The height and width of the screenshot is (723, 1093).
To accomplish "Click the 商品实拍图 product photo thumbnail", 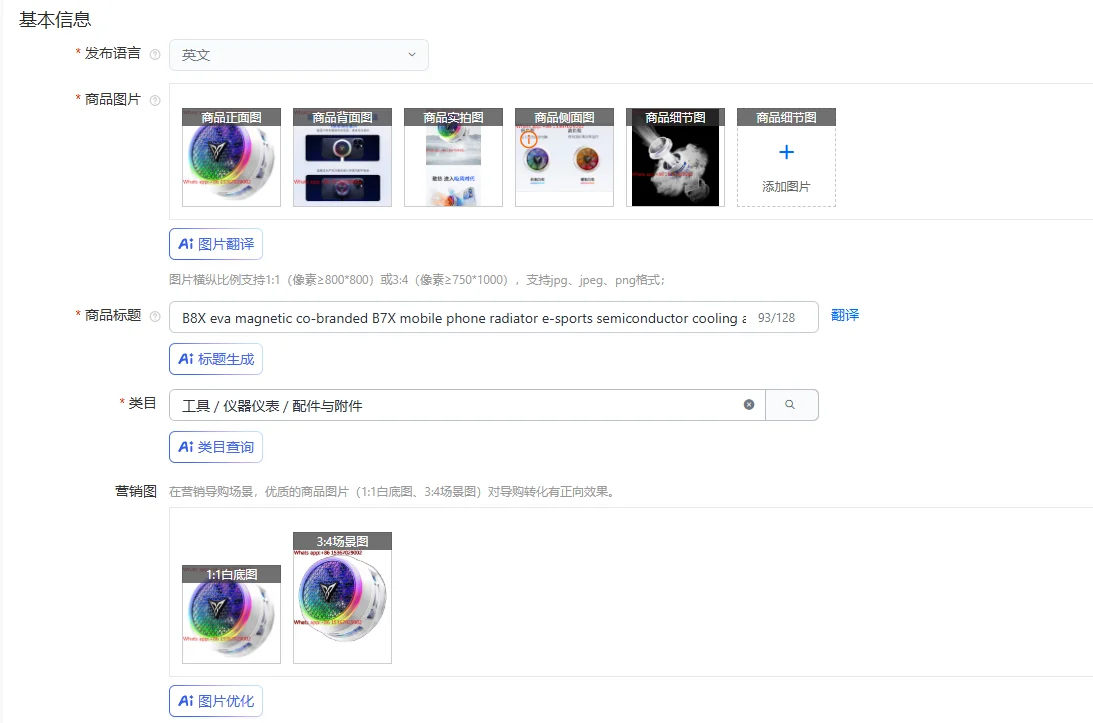I will (x=453, y=157).
